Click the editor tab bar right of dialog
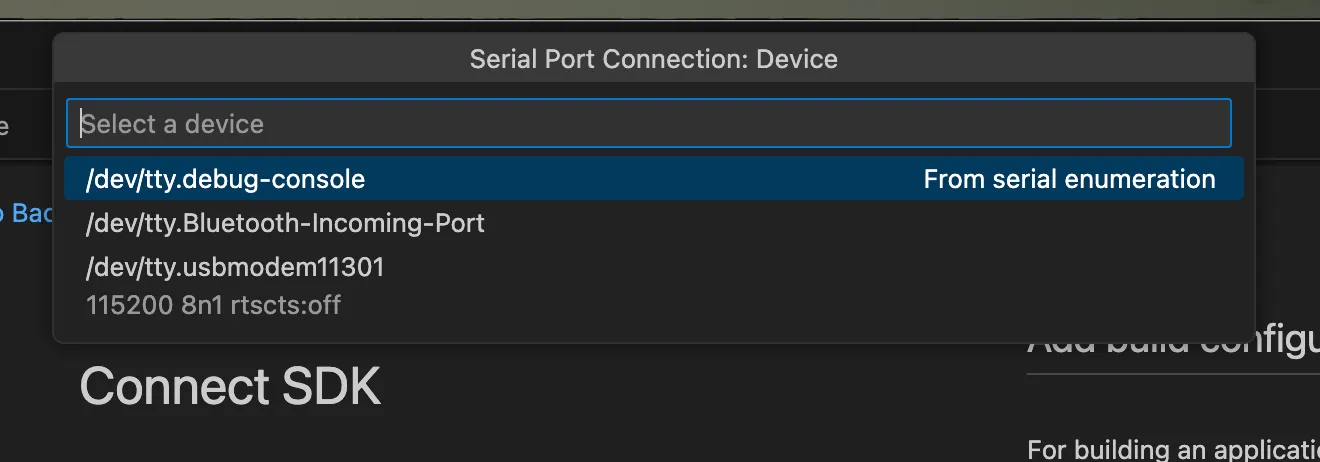 coord(1288,126)
